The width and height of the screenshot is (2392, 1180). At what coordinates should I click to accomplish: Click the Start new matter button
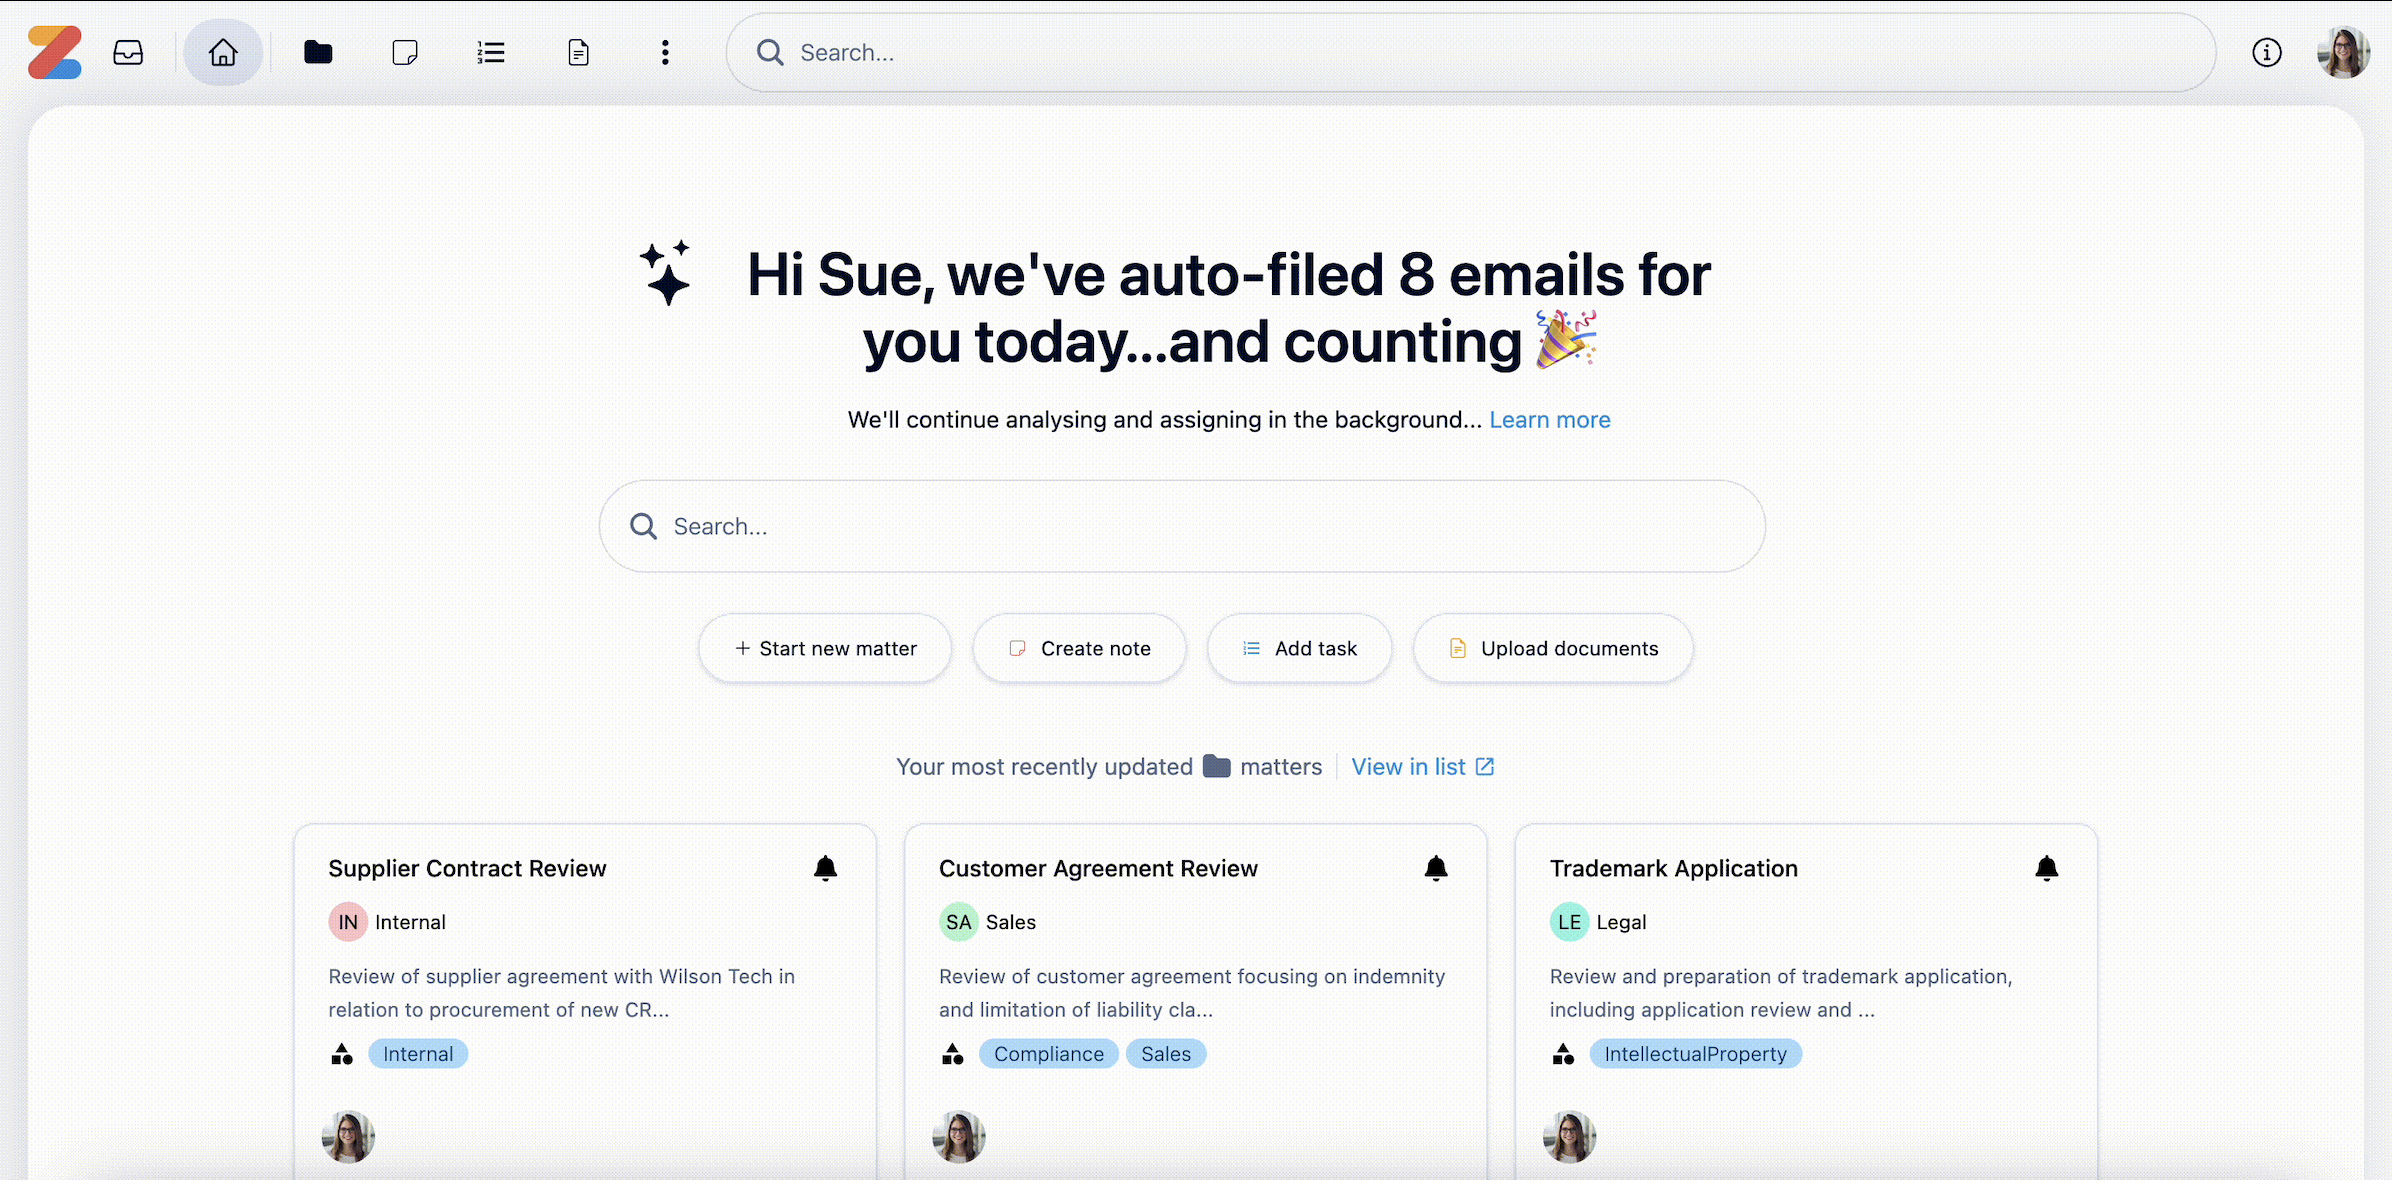(825, 649)
